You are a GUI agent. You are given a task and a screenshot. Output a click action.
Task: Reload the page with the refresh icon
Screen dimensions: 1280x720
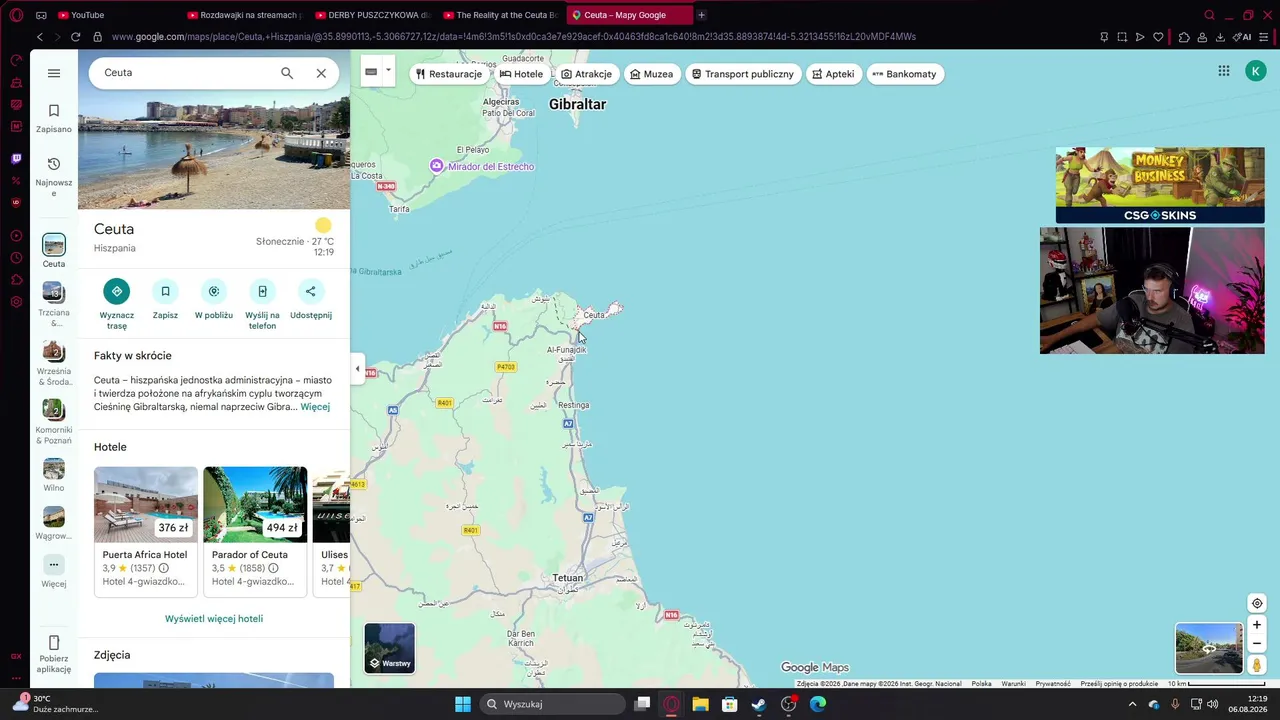coord(75,37)
